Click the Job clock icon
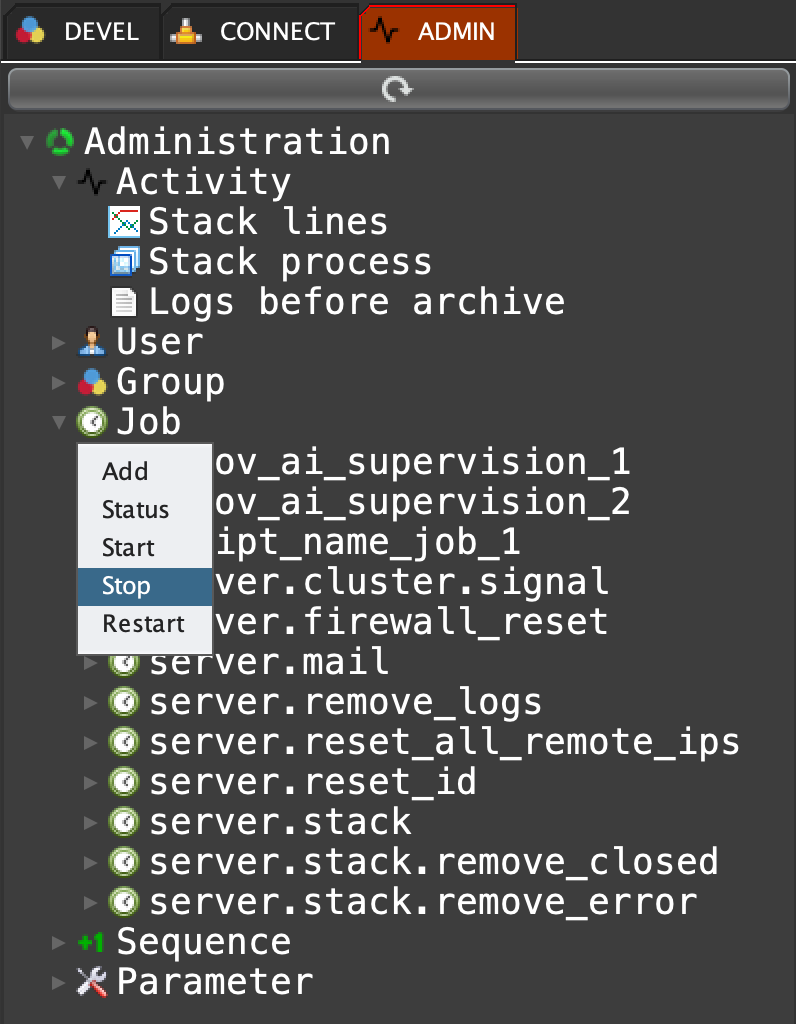This screenshot has height=1024, width=796. click(92, 422)
